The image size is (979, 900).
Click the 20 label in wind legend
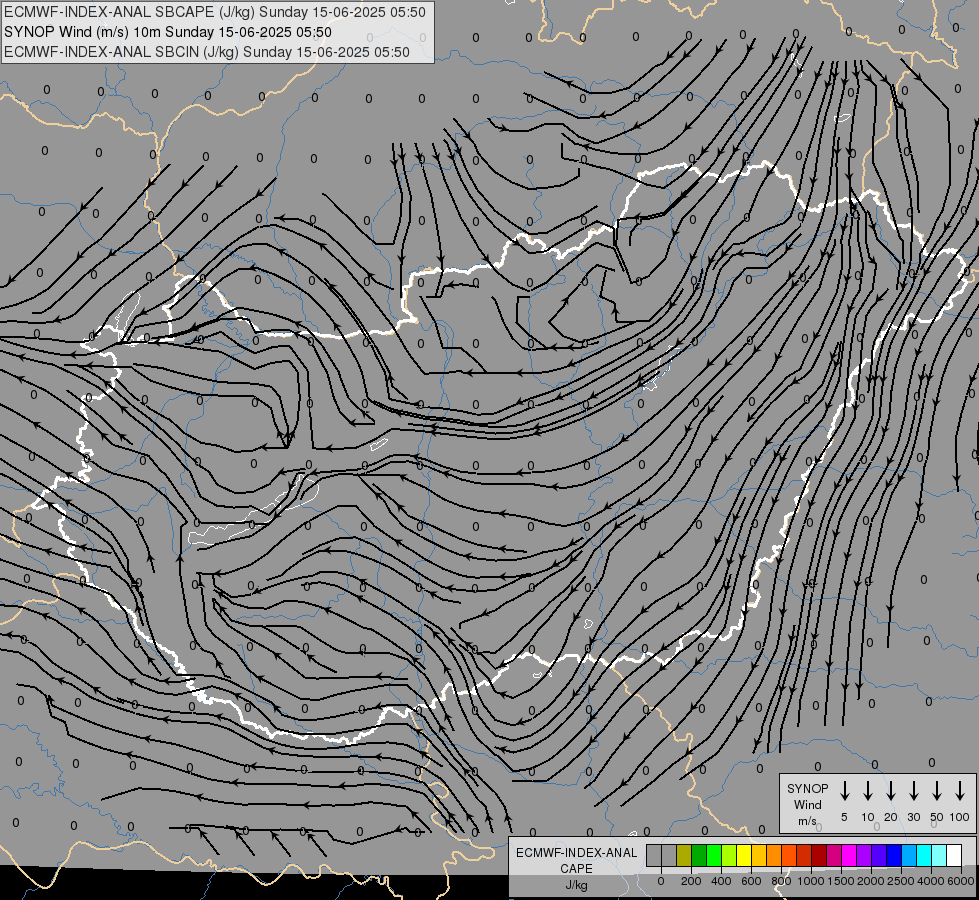(x=890, y=817)
